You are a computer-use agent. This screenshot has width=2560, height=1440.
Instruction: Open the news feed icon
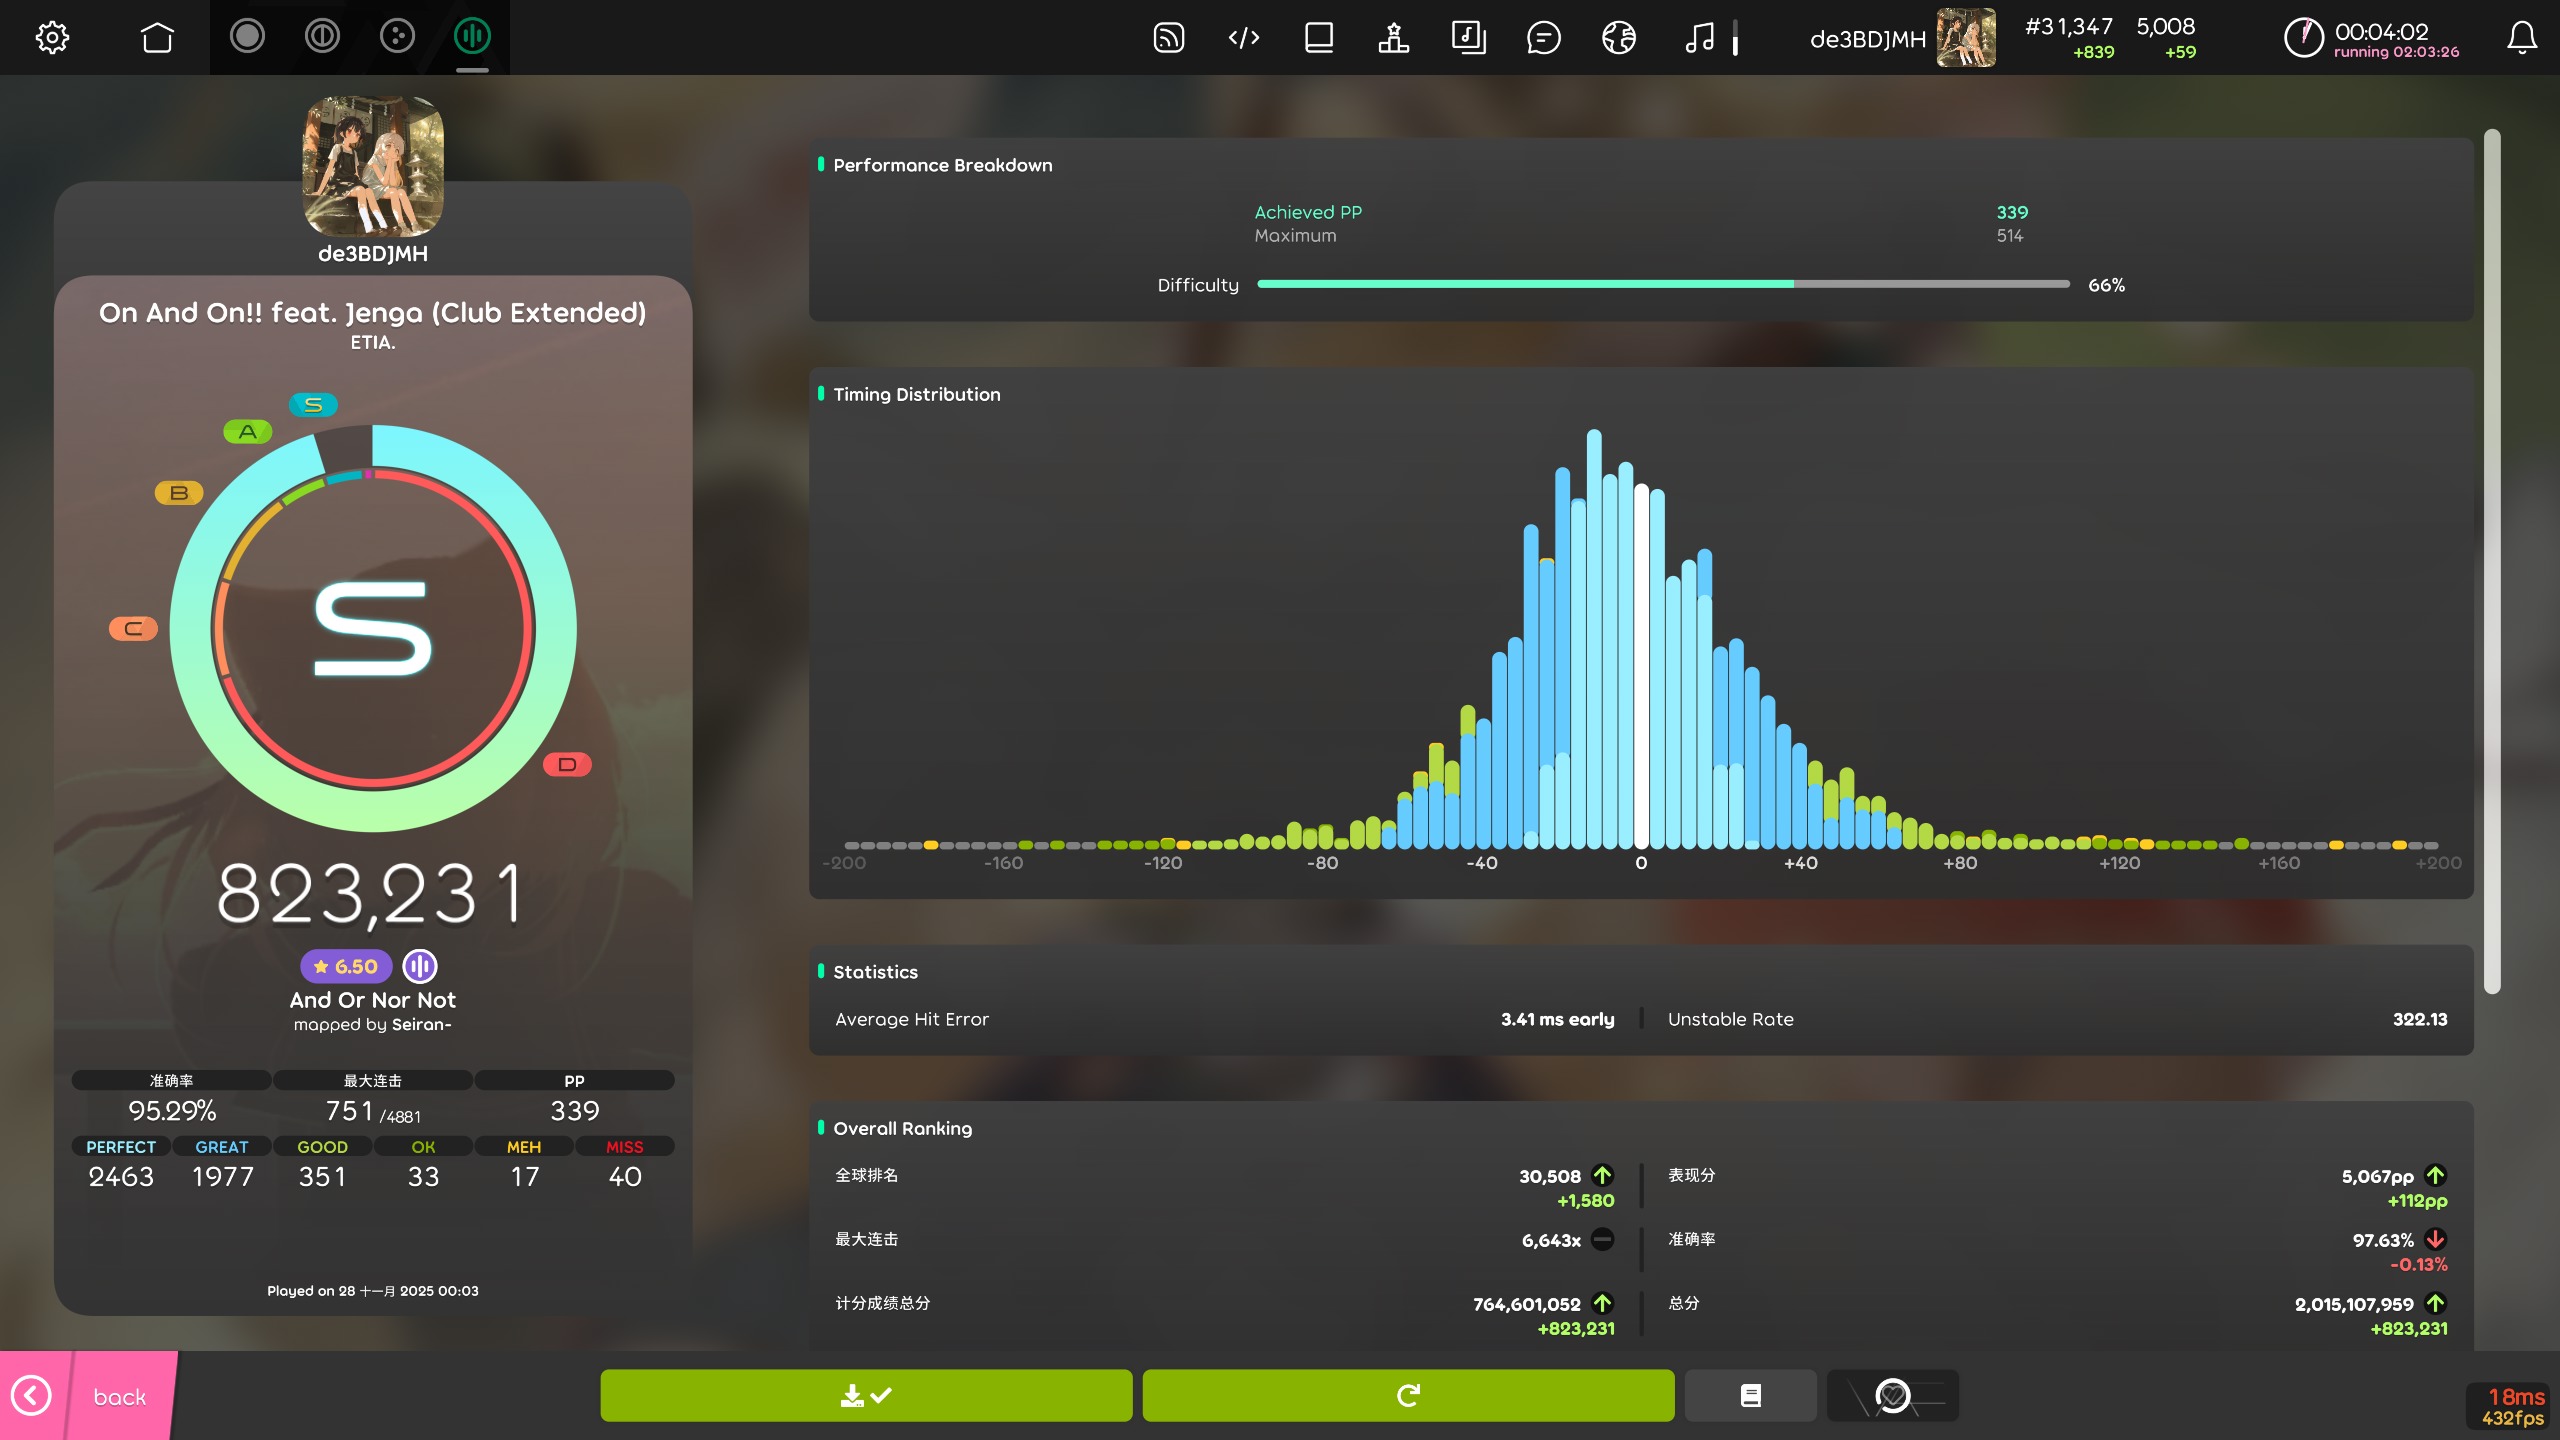(1168, 38)
